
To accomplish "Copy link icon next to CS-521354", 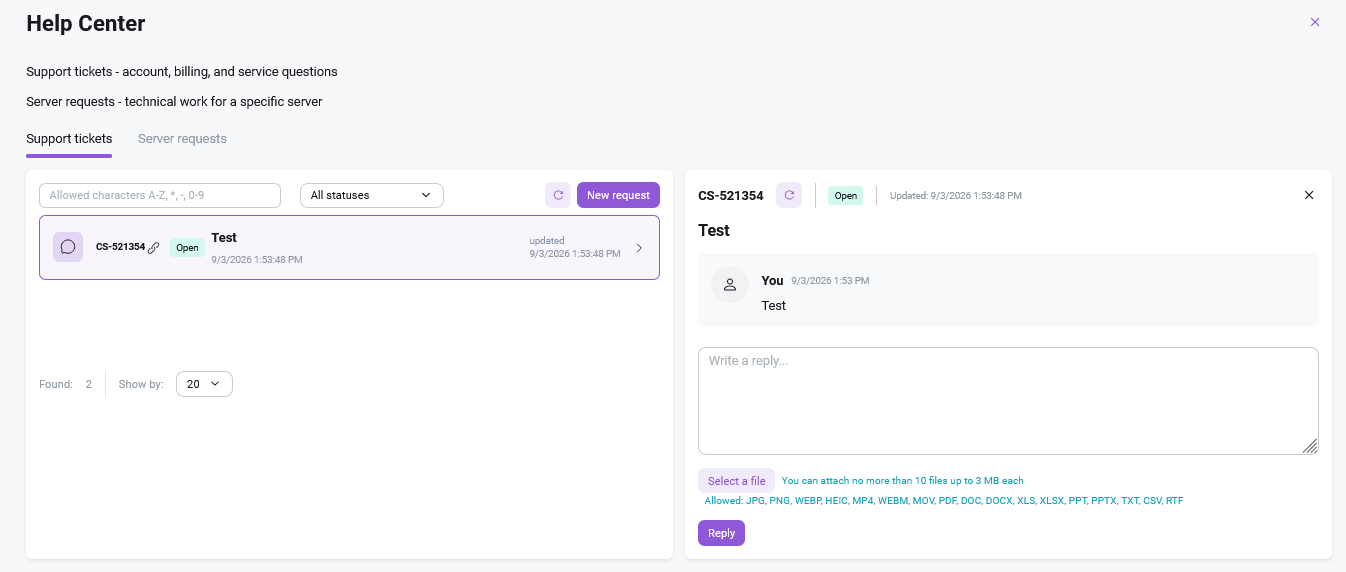I will coord(154,247).
